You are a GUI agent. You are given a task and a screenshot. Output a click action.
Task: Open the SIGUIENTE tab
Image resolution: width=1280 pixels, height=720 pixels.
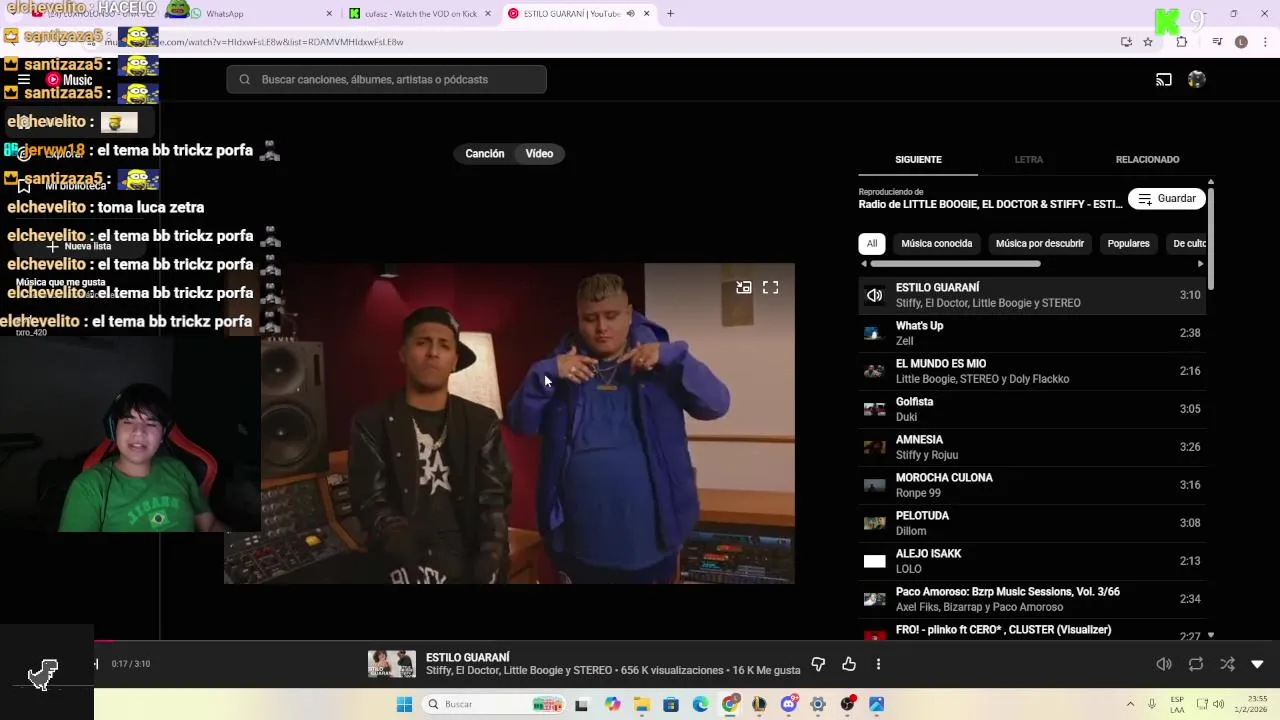tap(918, 160)
